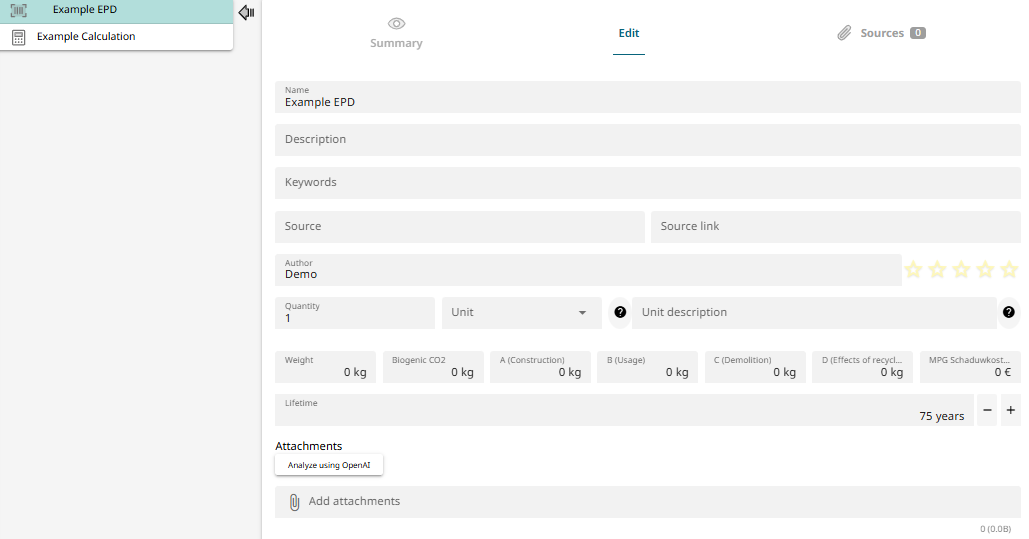This screenshot has width=1029, height=539.
Task: Set rating to five stars
Action: point(1009,270)
